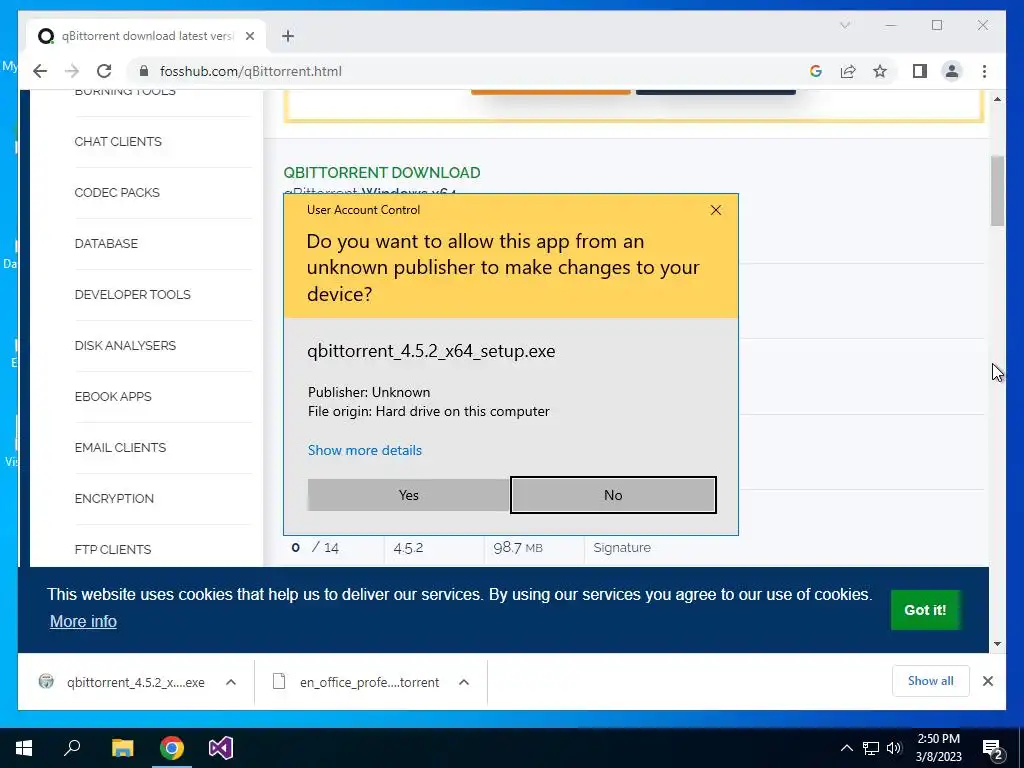Click No in User Account Control dialog
Screen dimensions: 1024x768
pyautogui.click(x=613, y=495)
